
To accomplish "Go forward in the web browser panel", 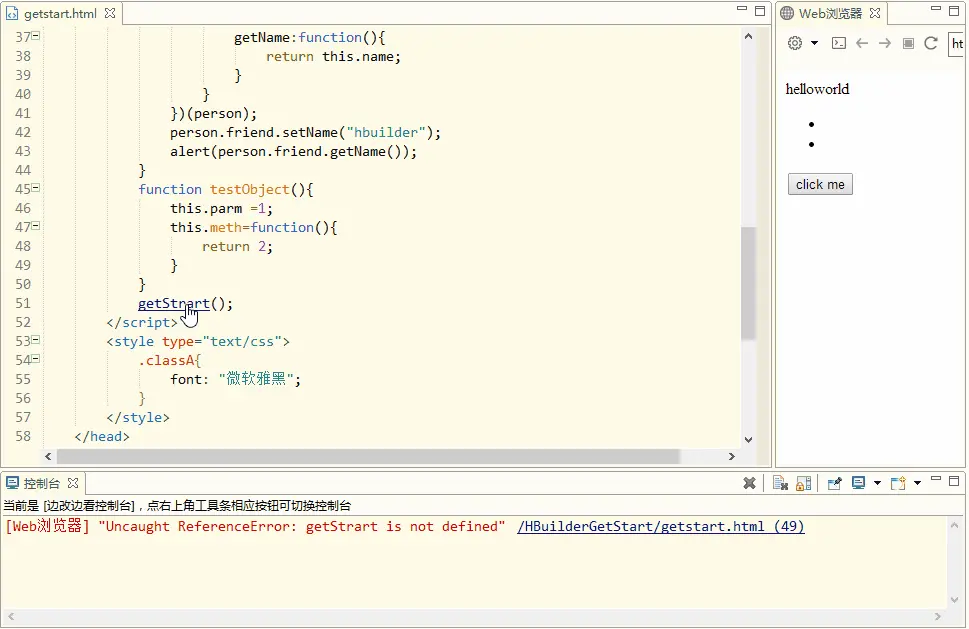I will [x=885, y=43].
